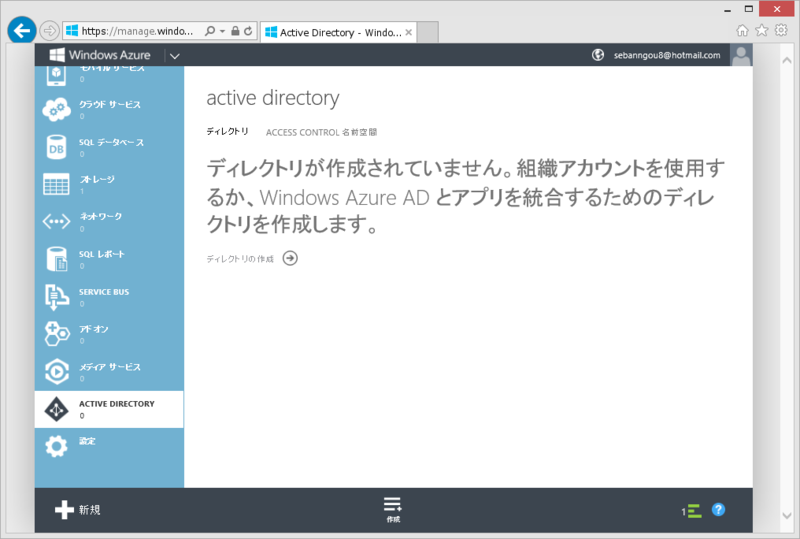Viewport: 800px width, 539px height.
Task: Open the Media Services (メディア サービス) icon
Action: coord(56,372)
